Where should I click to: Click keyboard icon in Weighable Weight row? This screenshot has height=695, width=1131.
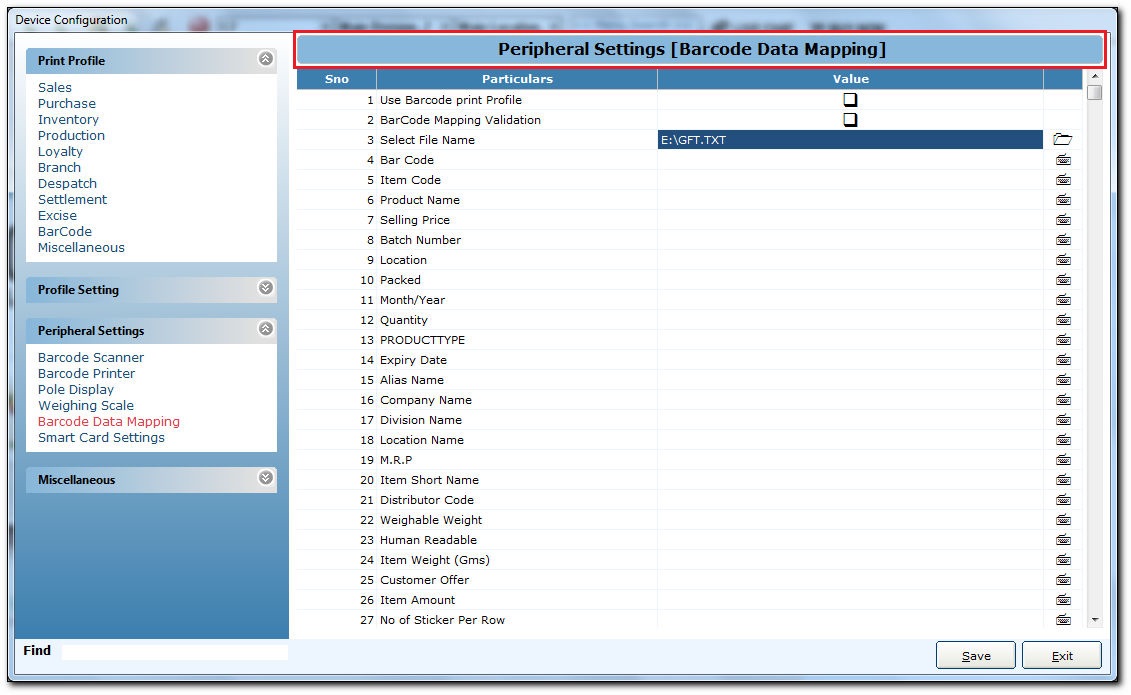click(x=1063, y=520)
